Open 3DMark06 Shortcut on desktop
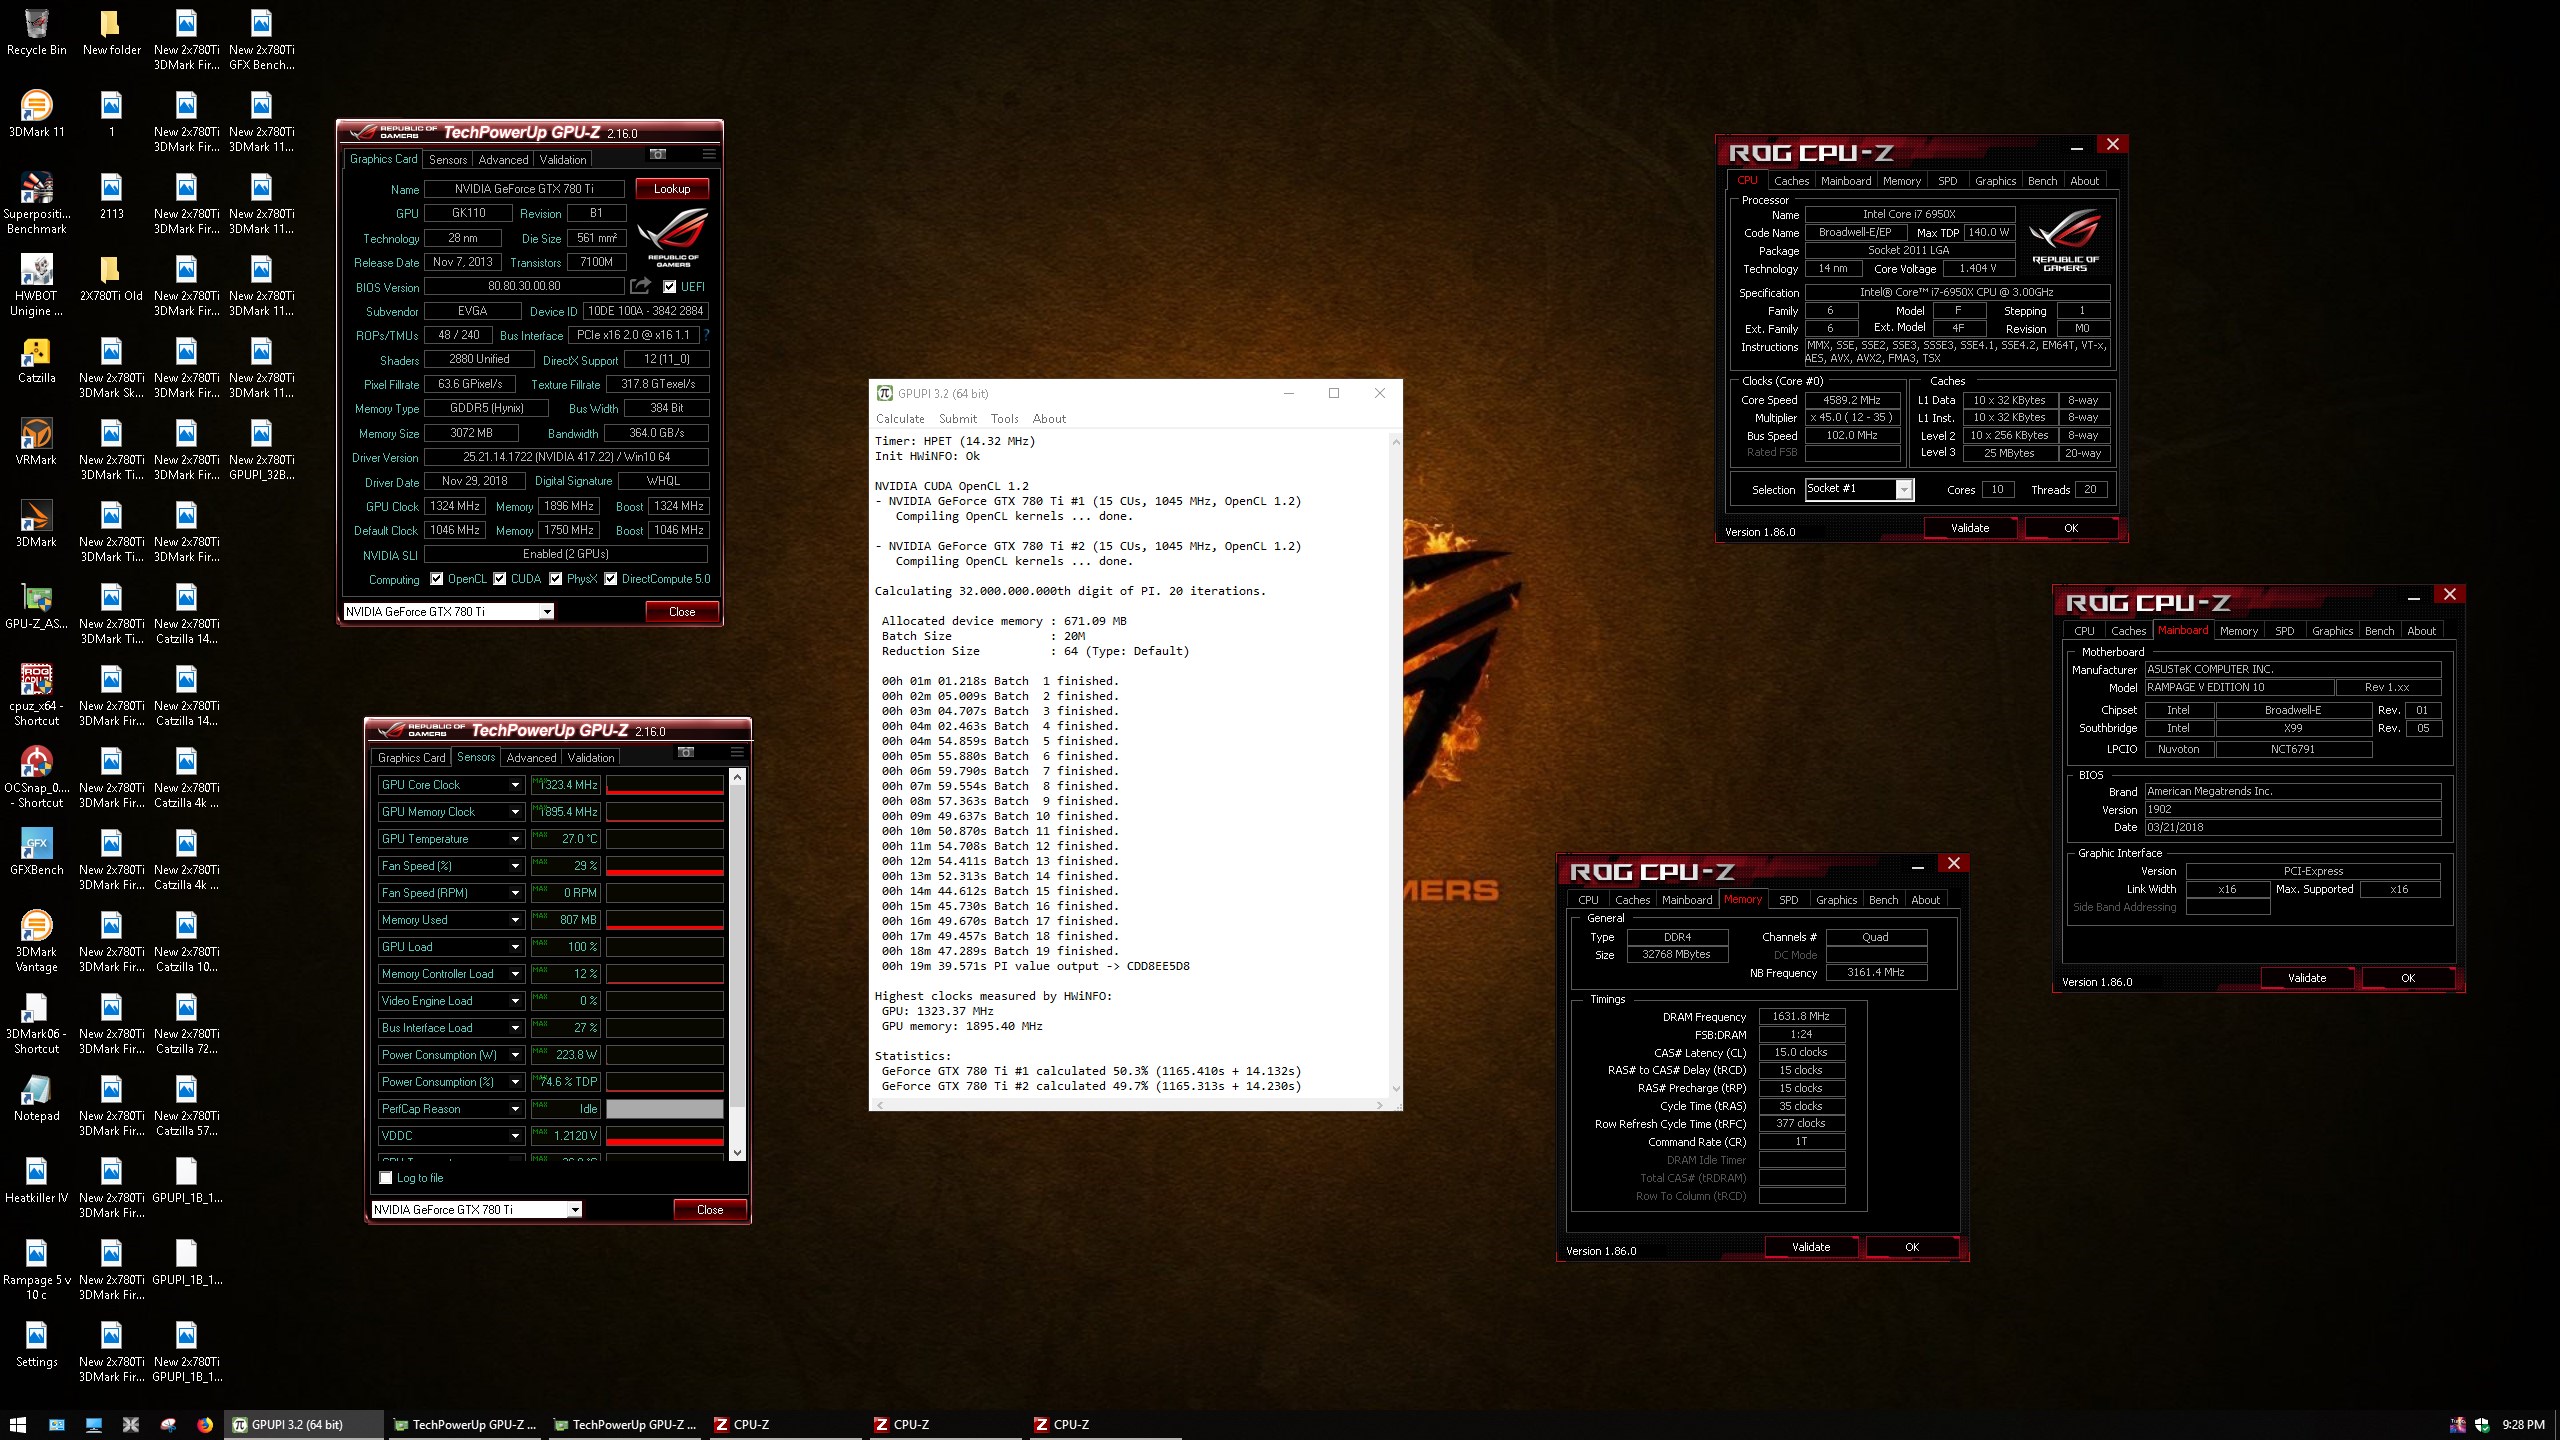Screen dimensions: 2560x1440 pyautogui.click(x=37, y=1023)
